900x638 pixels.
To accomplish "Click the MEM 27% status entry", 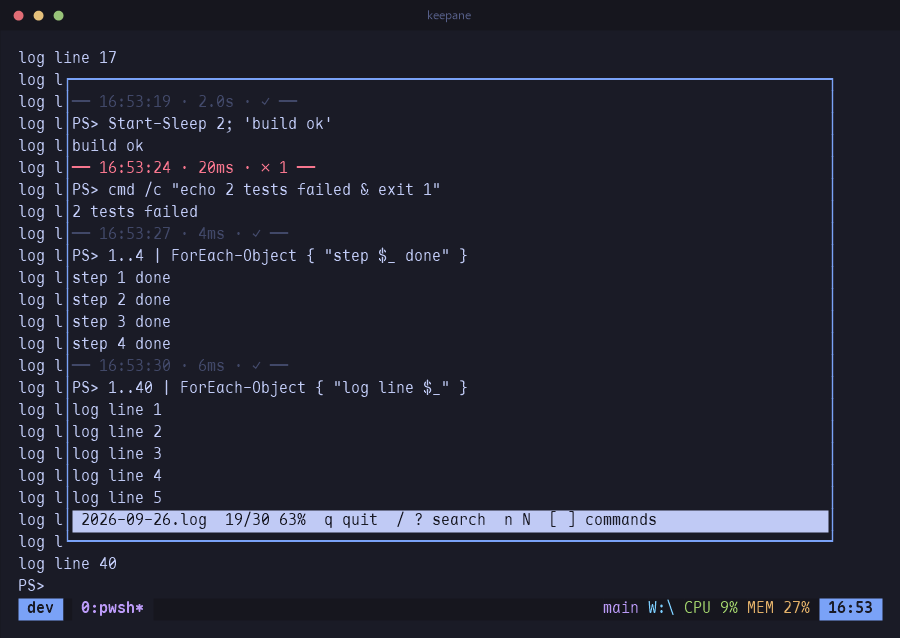I will [778, 608].
